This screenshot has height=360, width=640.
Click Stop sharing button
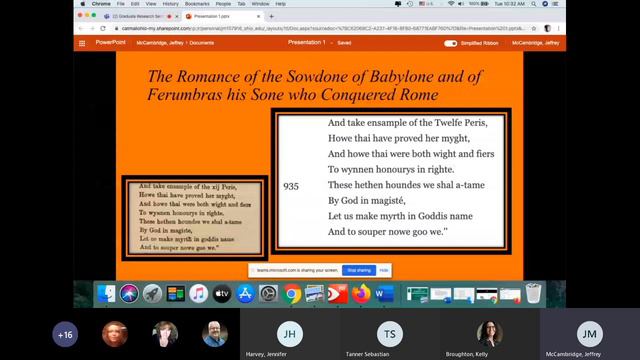click(x=359, y=270)
